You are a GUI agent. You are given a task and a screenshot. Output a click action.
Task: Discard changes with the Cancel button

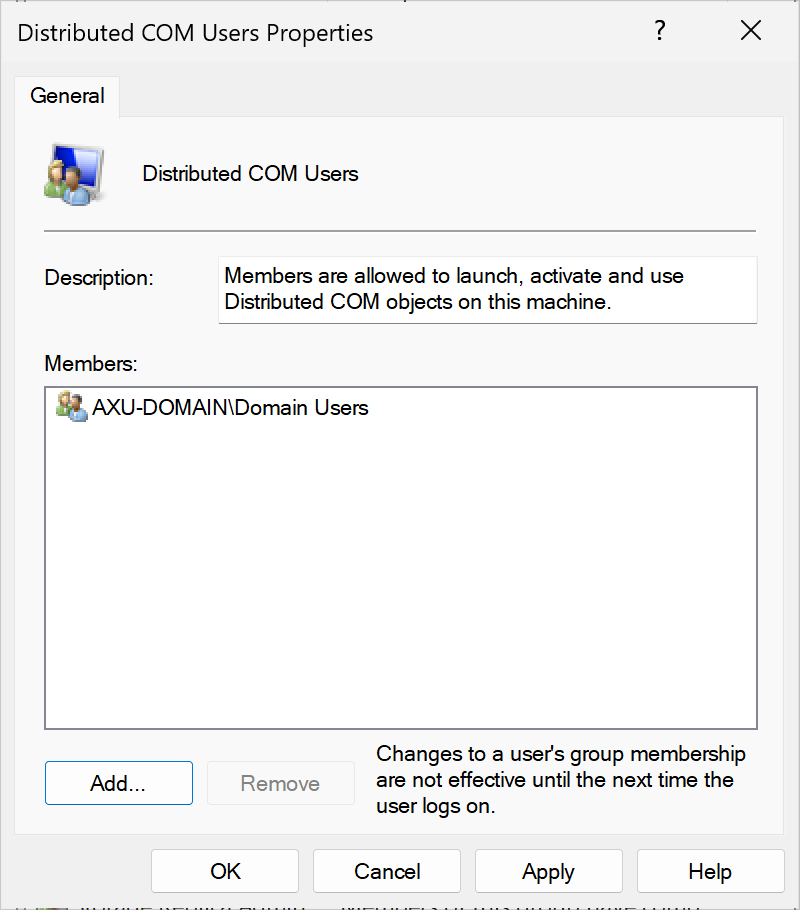click(387, 872)
